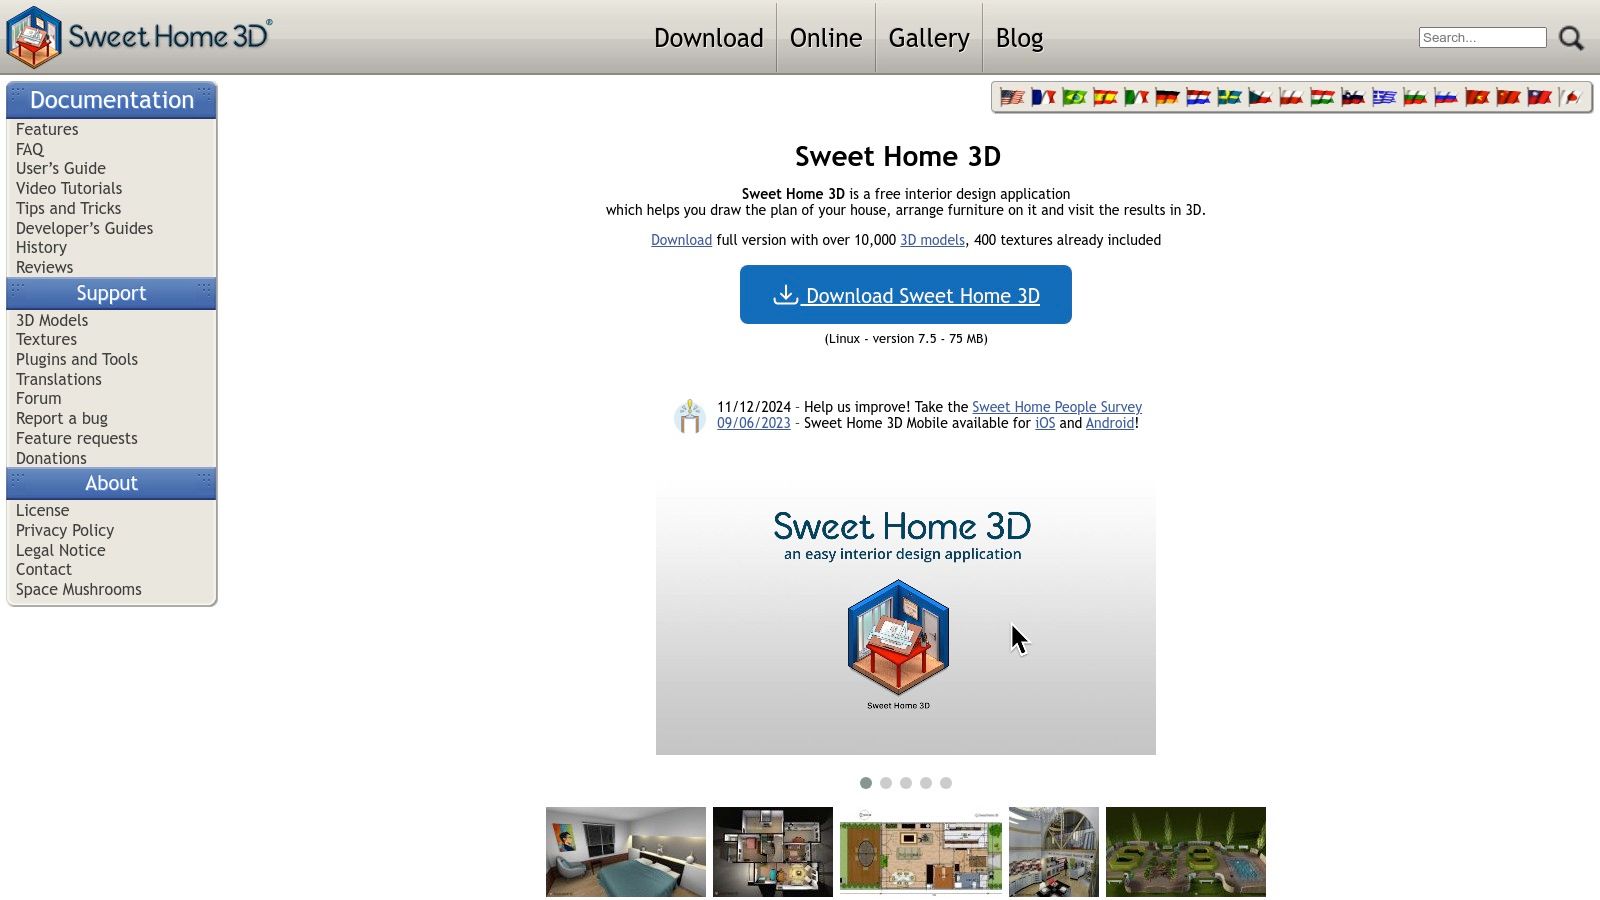Image resolution: width=1600 pixels, height=900 pixels.
Task: Switch the site language using the US flag
Action: coord(1011,97)
